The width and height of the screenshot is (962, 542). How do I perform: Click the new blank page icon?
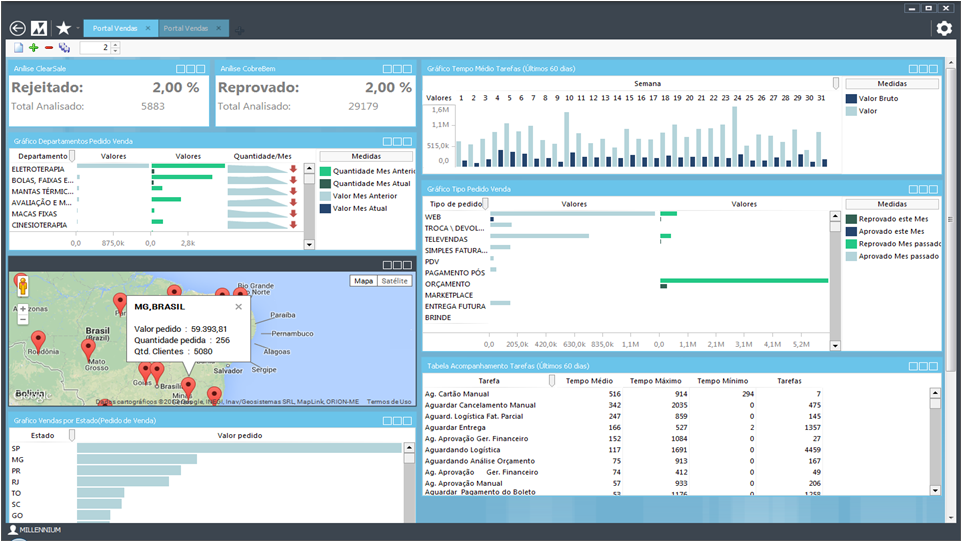19,48
